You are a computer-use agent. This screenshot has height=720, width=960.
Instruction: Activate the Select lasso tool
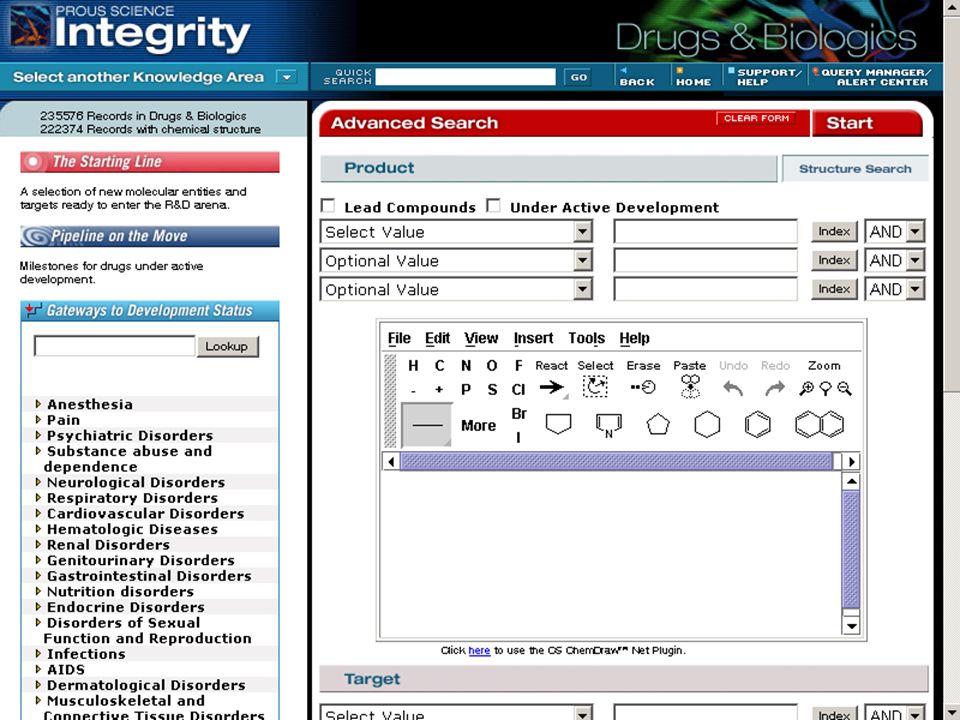coord(595,387)
